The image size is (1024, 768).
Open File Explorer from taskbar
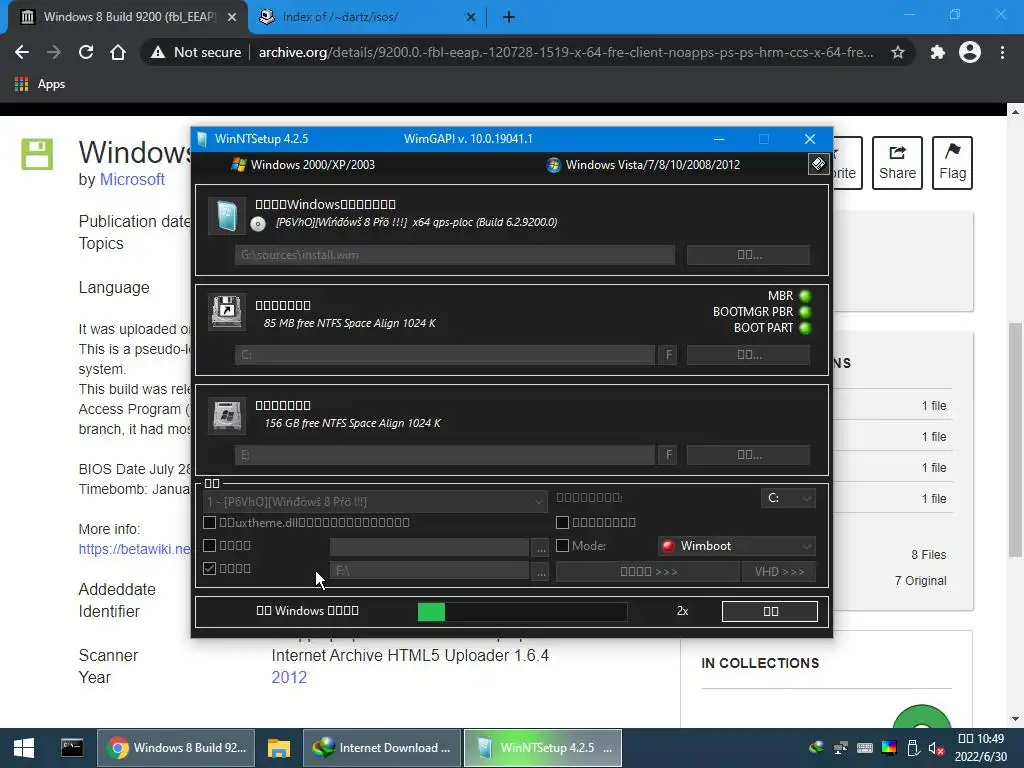pos(279,748)
